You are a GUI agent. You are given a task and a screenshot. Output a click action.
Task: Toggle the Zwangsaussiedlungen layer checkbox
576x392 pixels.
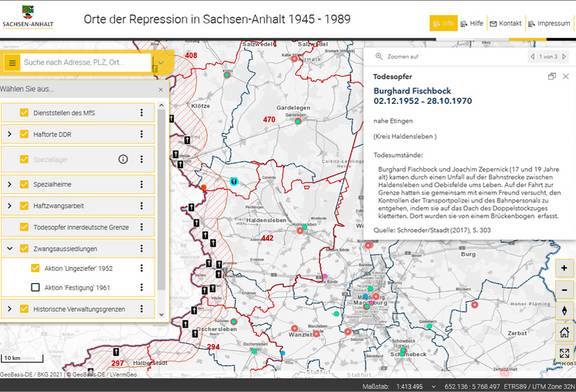point(24,249)
